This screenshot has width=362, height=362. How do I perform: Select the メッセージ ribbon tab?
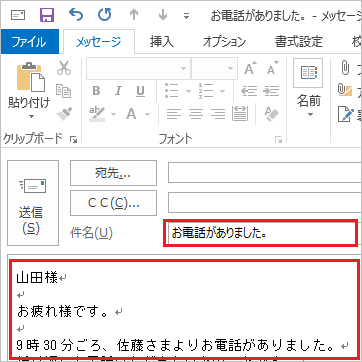pyautogui.click(x=99, y=42)
